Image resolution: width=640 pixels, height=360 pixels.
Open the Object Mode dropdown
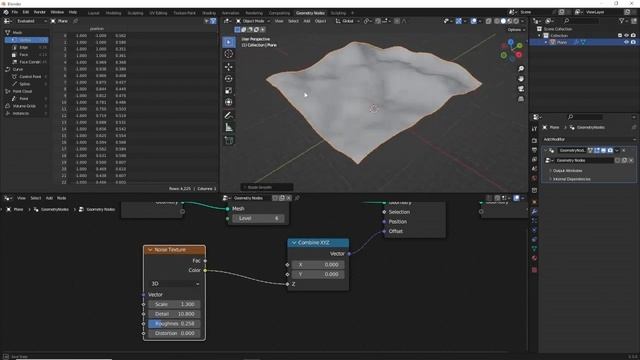coord(253,21)
